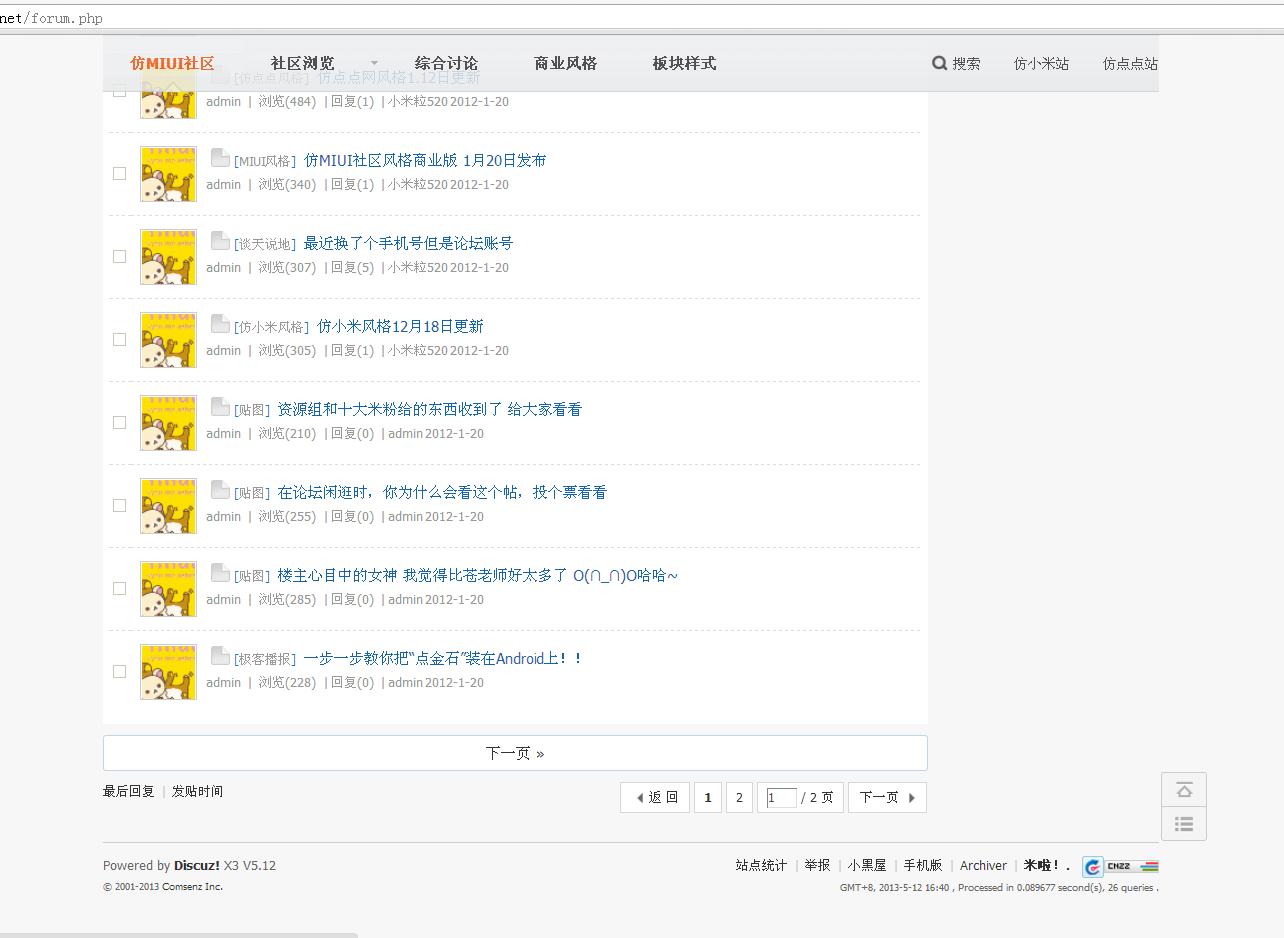This screenshot has width=1284, height=938.
Task: Click file icon beside 最近换了个手机号 thread
Action: coord(220,240)
